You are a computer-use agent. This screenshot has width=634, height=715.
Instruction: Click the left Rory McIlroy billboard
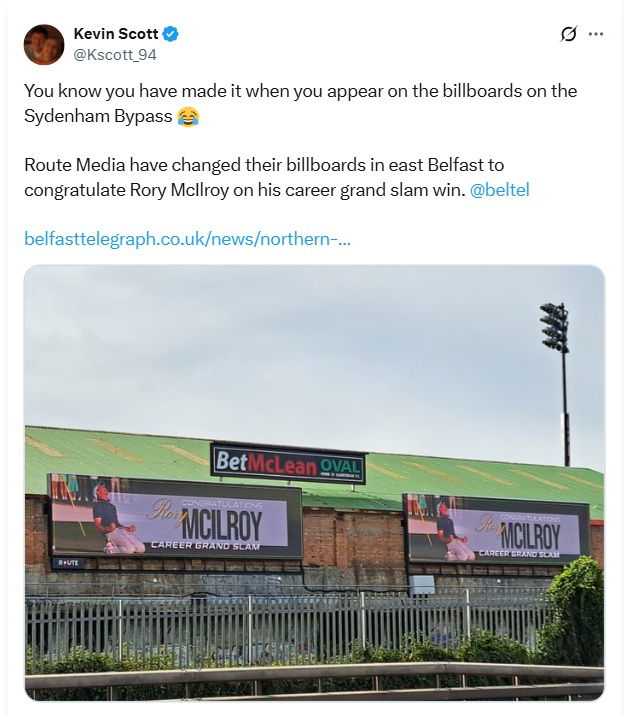tap(175, 516)
